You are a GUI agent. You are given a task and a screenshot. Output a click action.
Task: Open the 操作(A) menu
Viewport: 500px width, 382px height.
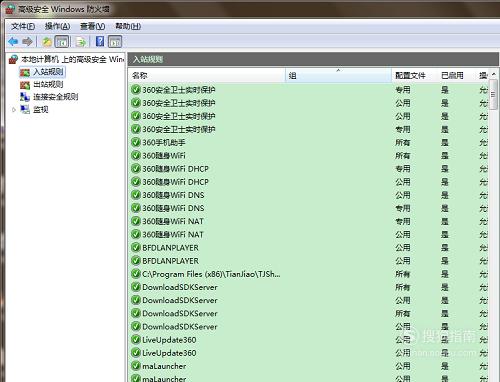(x=57, y=26)
